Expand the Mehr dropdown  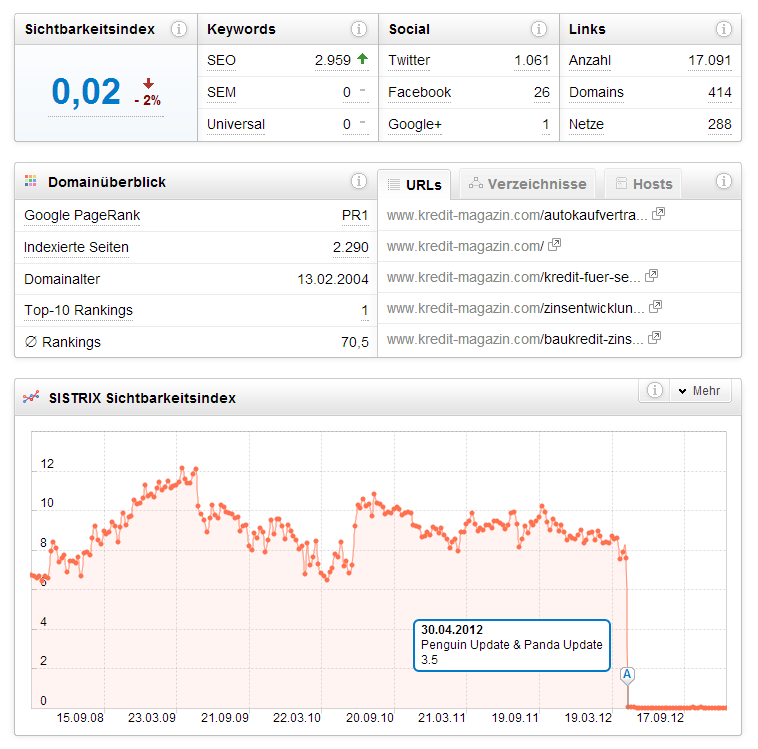[x=701, y=391]
